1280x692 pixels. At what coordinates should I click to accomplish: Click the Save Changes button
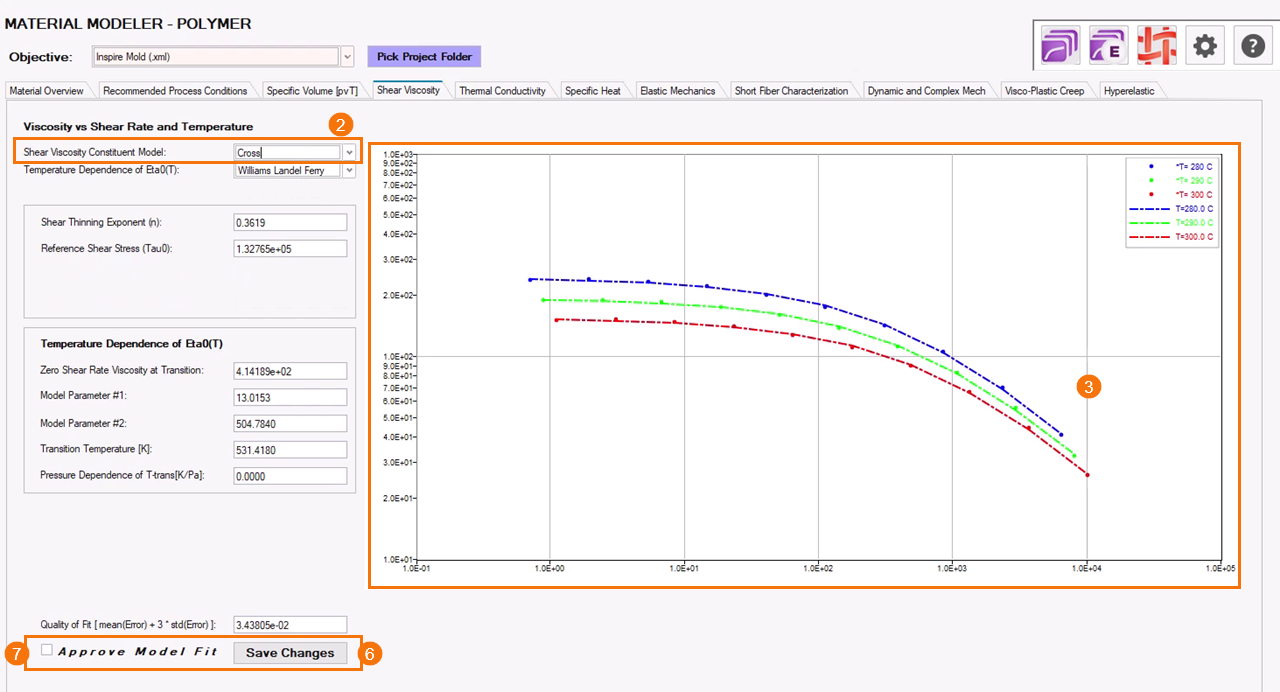click(x=290, y=653)
